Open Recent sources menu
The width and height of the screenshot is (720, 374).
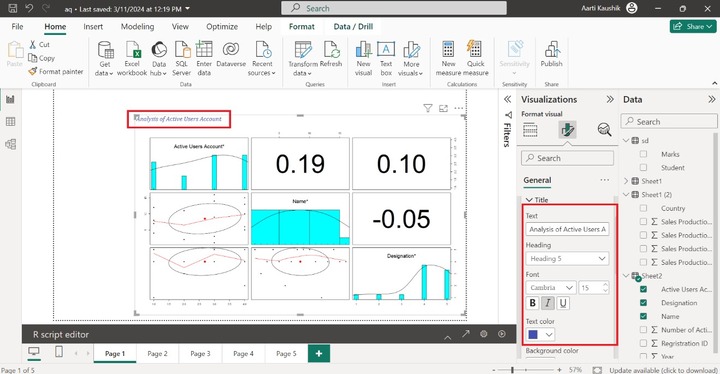tap(262, 58)
